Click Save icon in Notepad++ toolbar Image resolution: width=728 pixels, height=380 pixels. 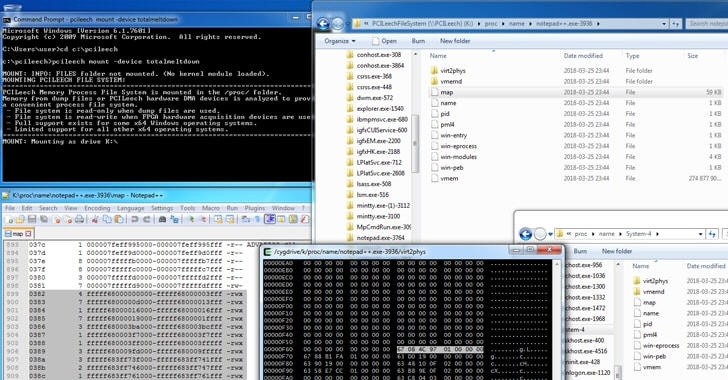[32, 219]
